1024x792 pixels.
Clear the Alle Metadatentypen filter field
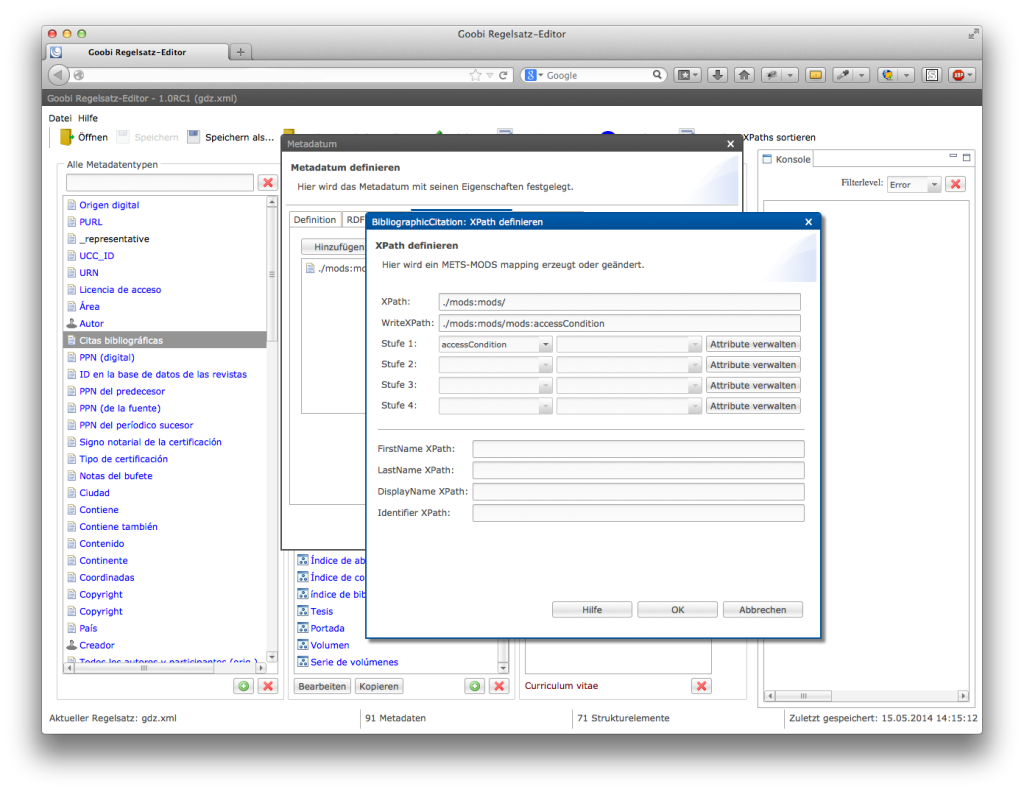point(268,183)
